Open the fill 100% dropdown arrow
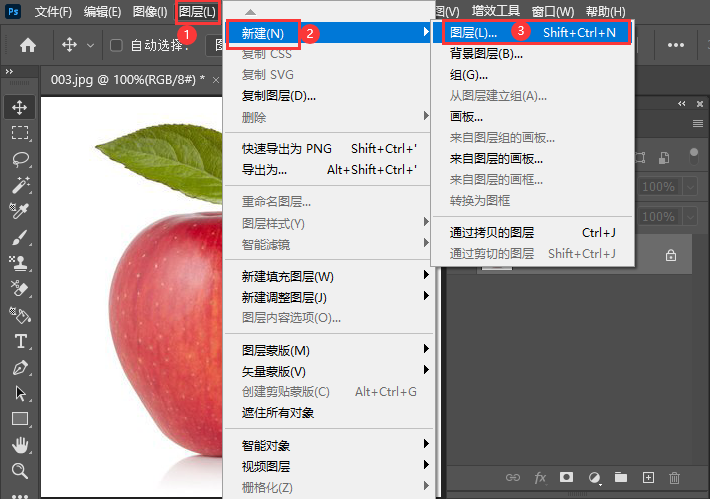 click(x=690, y=216)
